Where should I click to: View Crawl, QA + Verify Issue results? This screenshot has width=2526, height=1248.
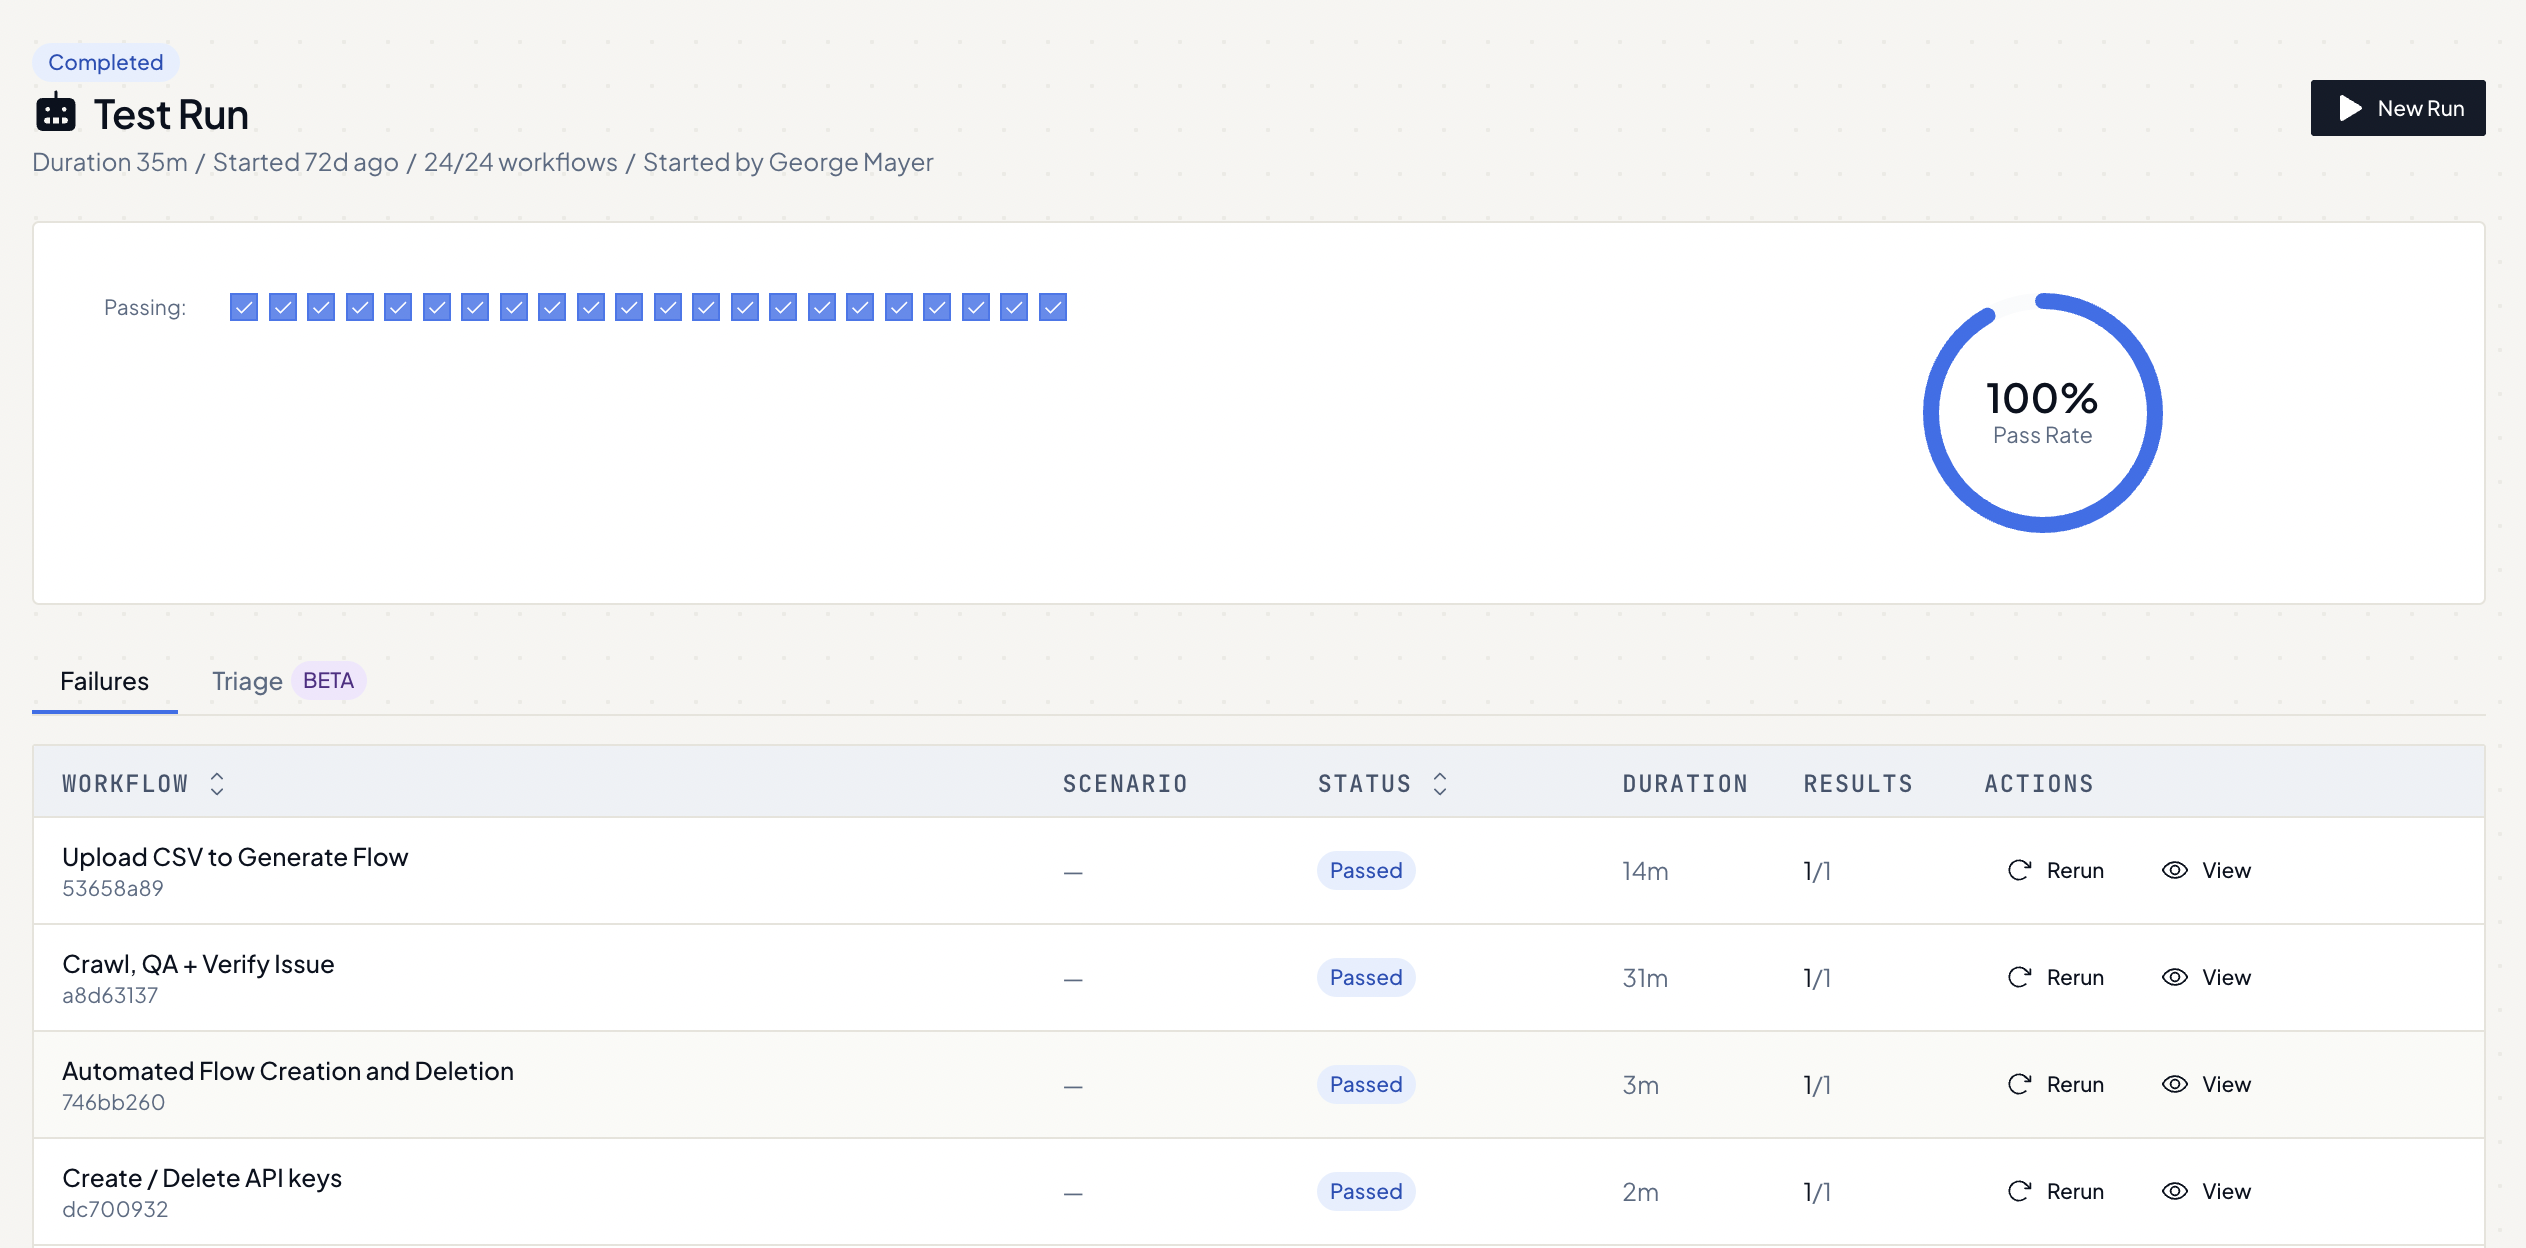pos(2206,978)
